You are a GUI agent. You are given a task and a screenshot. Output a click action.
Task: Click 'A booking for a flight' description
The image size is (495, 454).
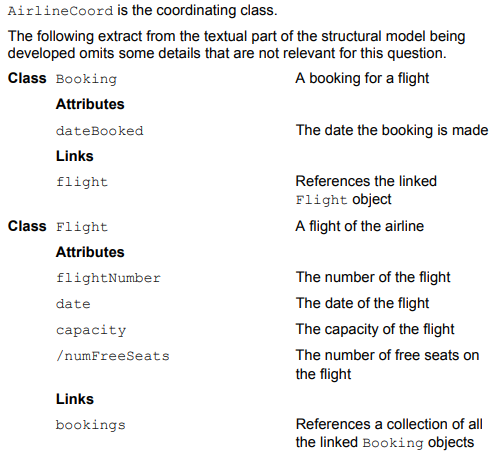click(362, 79)
